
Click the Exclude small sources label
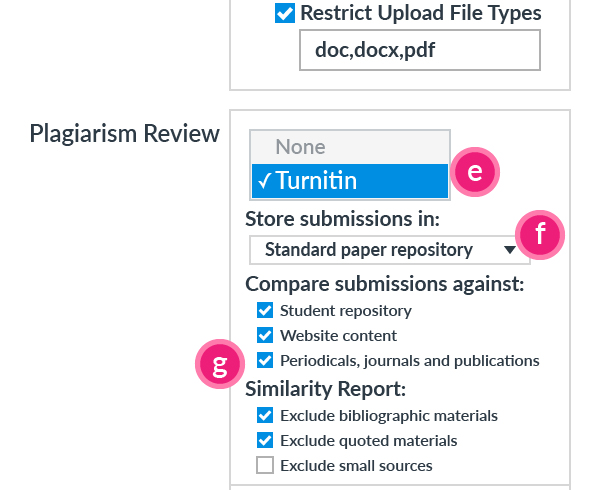click(356, 465)
